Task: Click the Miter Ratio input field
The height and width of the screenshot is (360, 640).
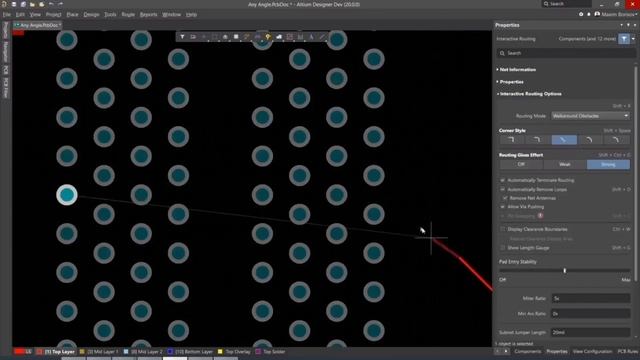Action: 591,298
